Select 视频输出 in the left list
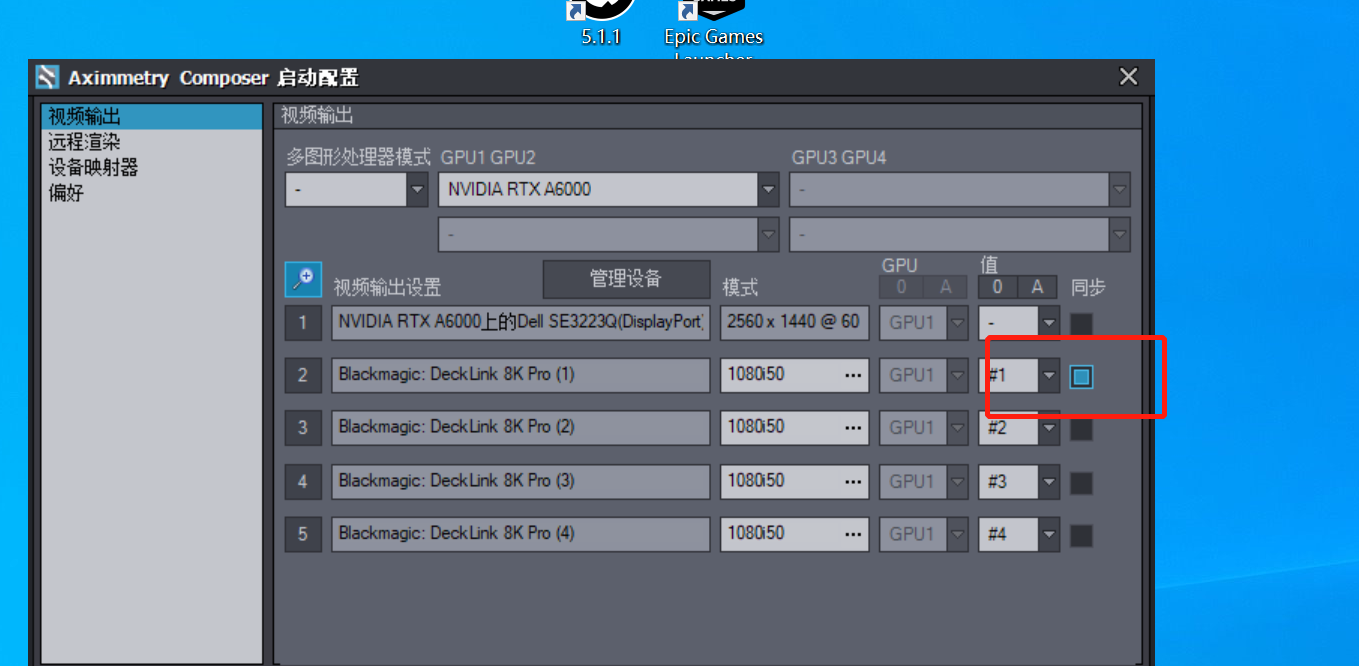This screenshot has width=1359, height=666. (151, 117)
